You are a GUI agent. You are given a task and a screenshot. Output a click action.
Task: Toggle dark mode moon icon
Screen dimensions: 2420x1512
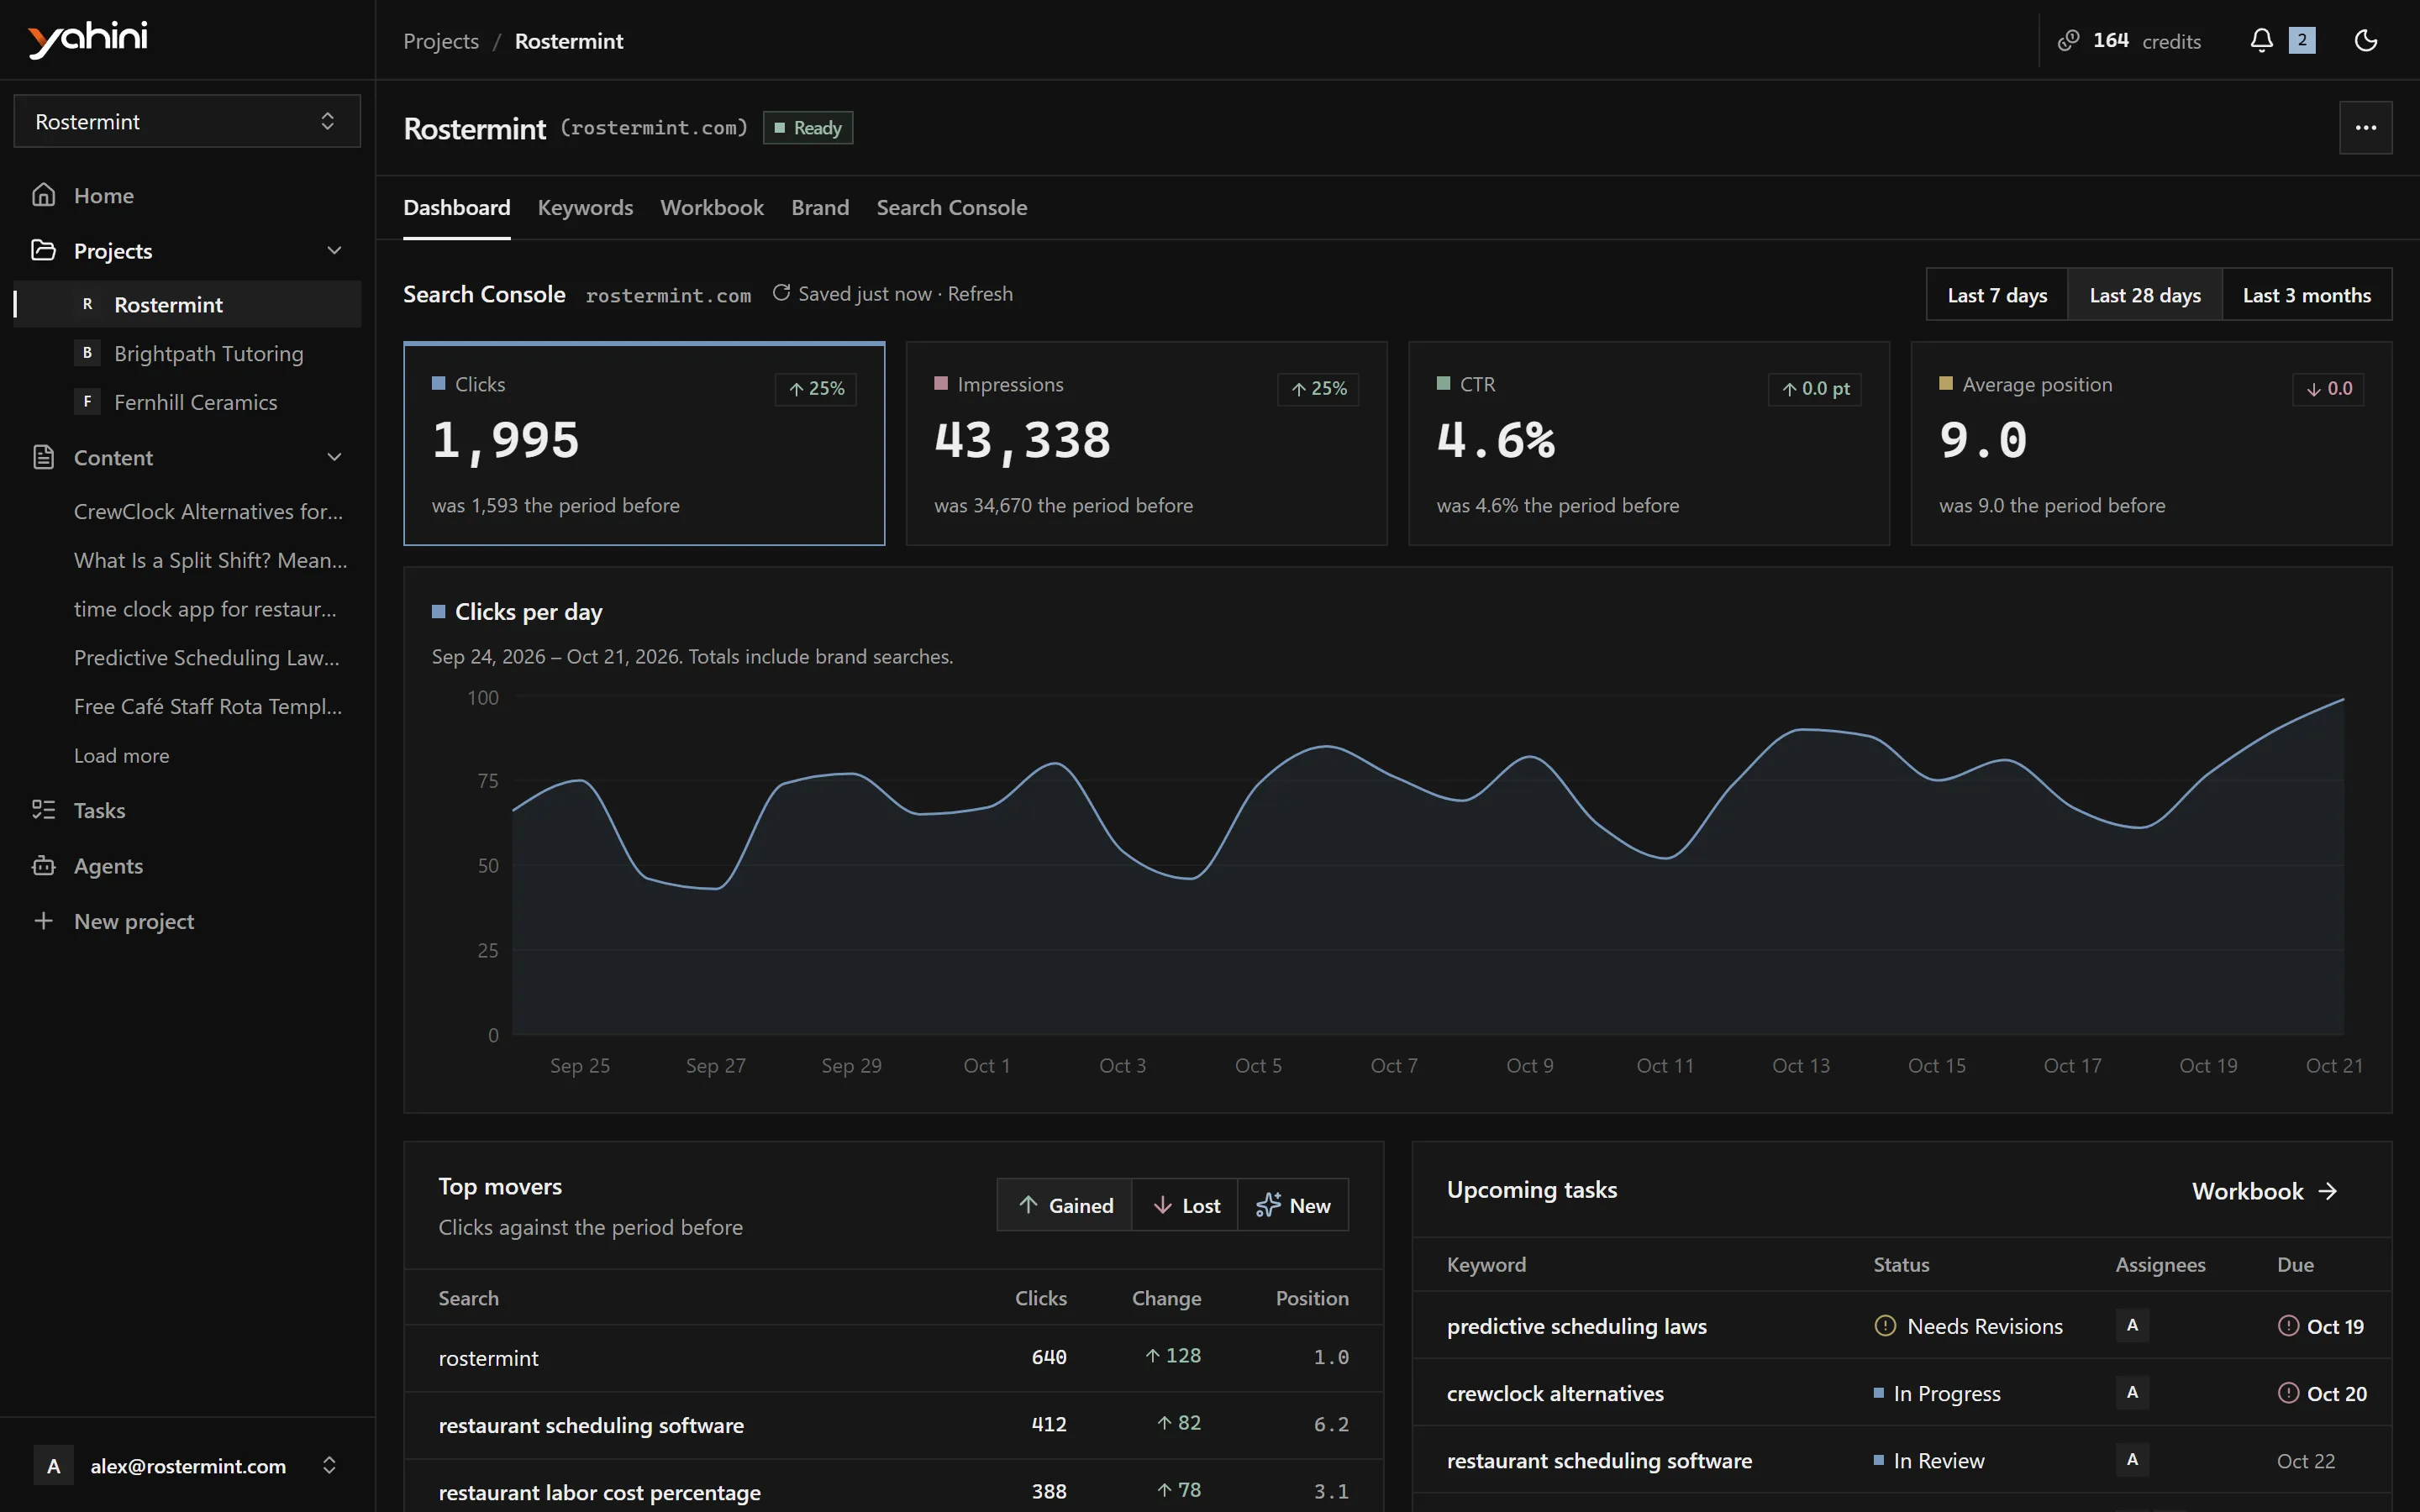(2365, 40)
